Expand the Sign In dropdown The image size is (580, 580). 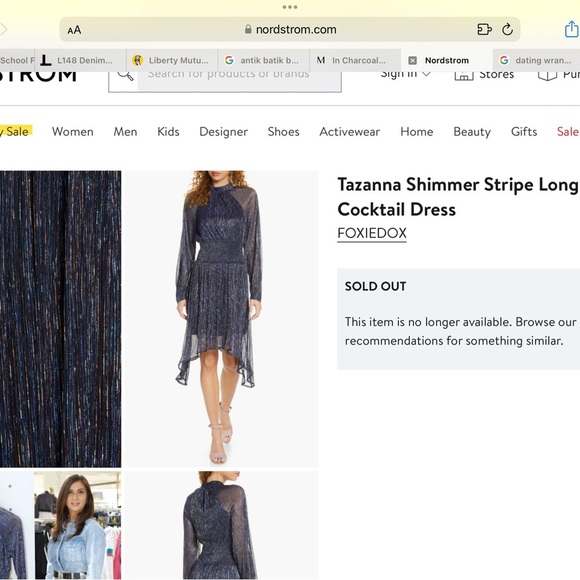(x=405, y=74)
